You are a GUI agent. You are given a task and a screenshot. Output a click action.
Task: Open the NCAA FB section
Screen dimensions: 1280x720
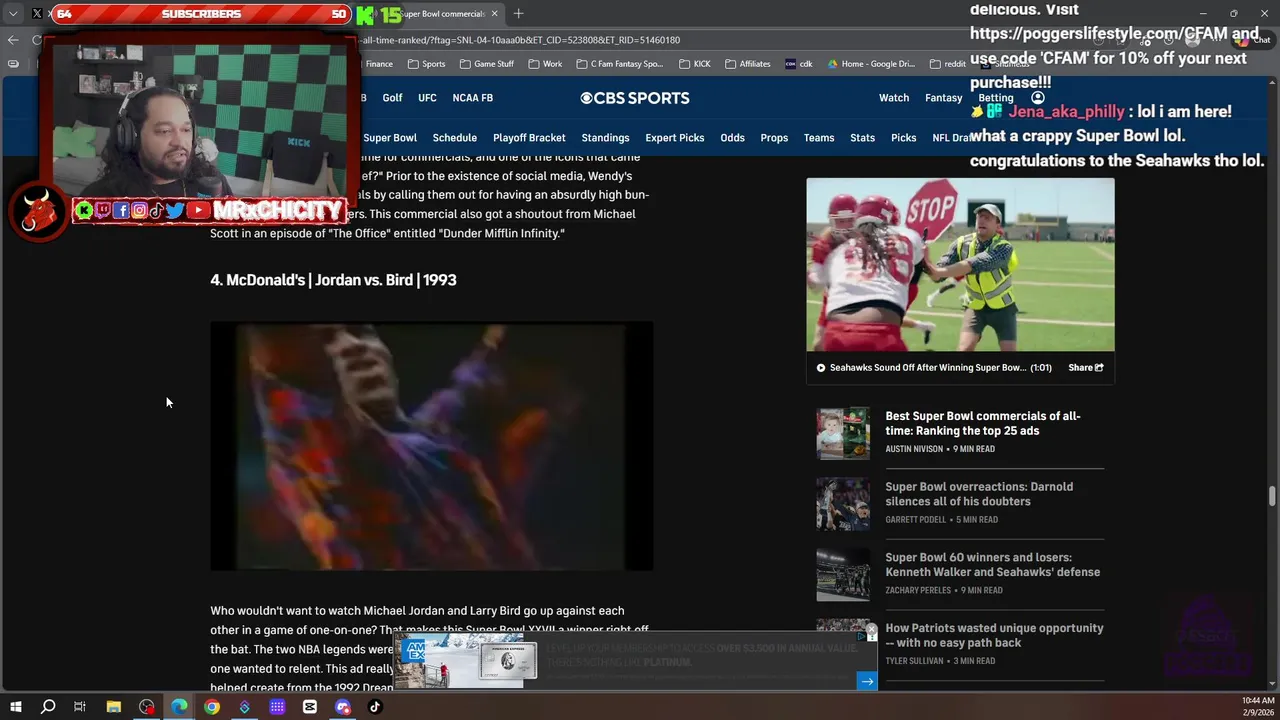[x=472, y=98]
